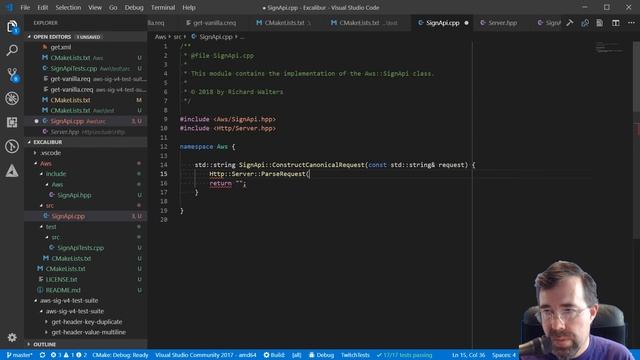Collapse the Open Editors section
This screenshot has height=360, width=640.
click(29, 37)
